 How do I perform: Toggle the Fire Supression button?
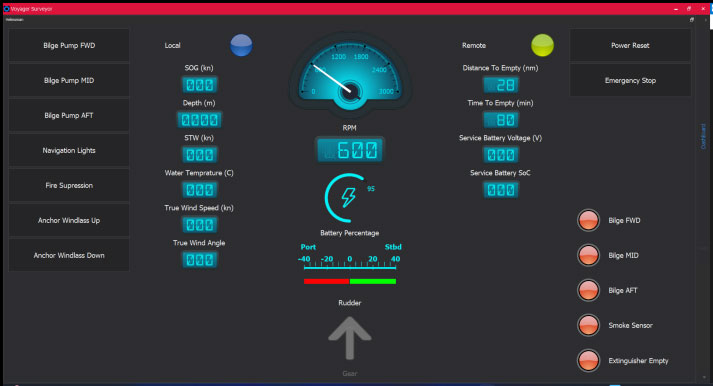tap(69, 185)
